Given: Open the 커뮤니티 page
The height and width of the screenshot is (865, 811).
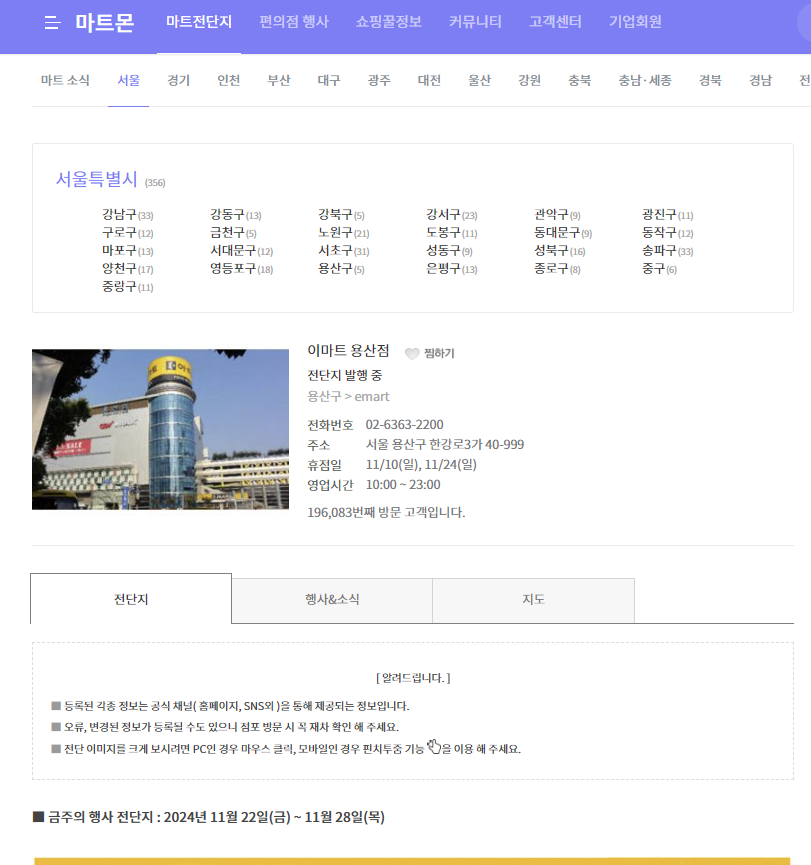Looking at the screenshot, I should pyautogui.click(x=474, y=22).
